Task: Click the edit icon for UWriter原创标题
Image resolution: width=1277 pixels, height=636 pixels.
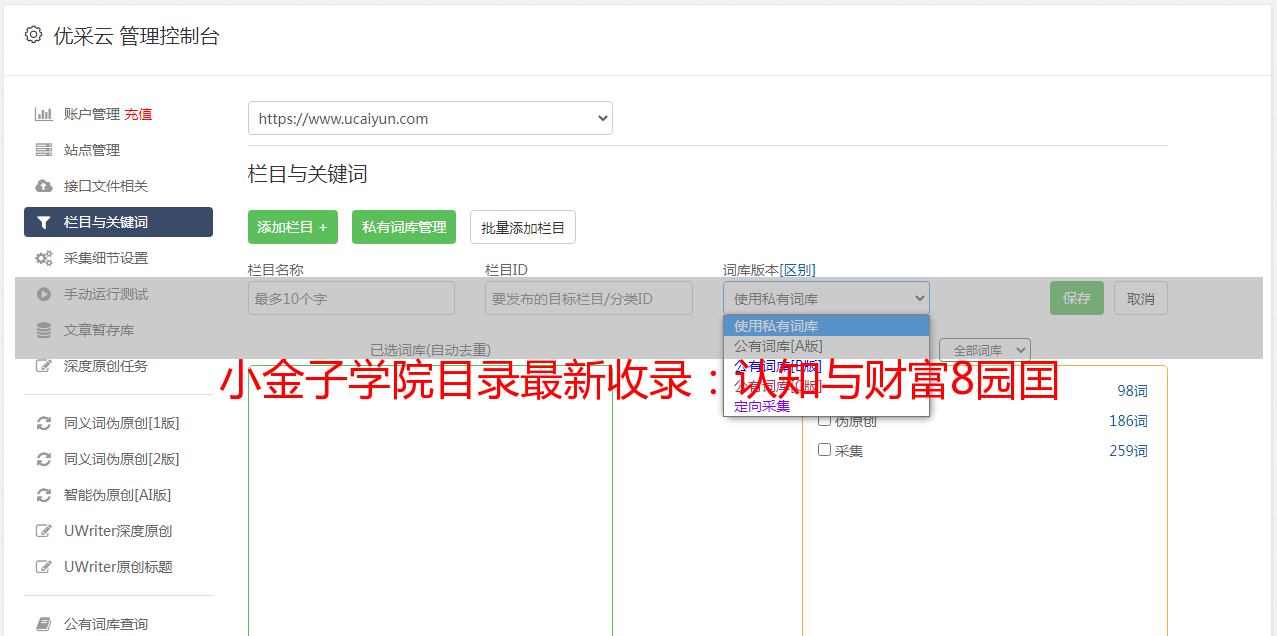Action: 44,567
